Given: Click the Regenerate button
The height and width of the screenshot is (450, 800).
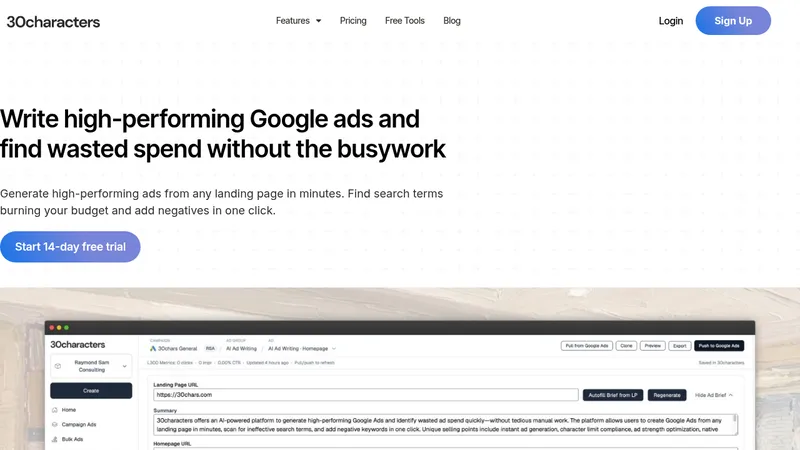Looking at the screenshot, I should pos(667,395).
